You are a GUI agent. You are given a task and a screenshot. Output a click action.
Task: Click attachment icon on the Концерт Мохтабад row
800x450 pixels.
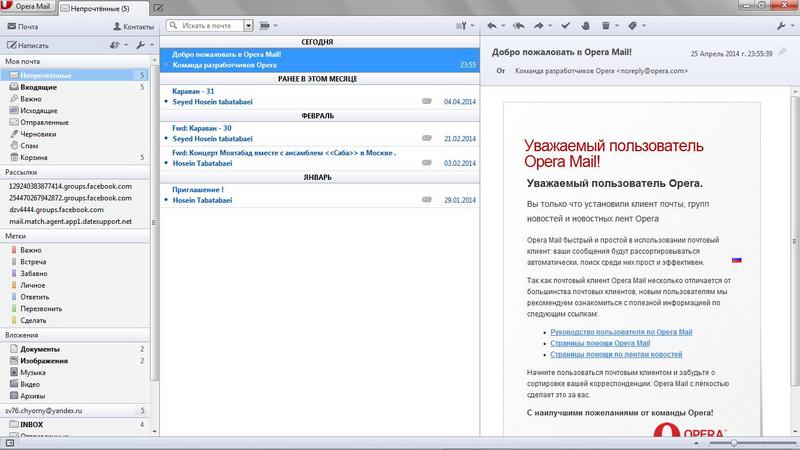pyautogui.click(x=427, y=163)
